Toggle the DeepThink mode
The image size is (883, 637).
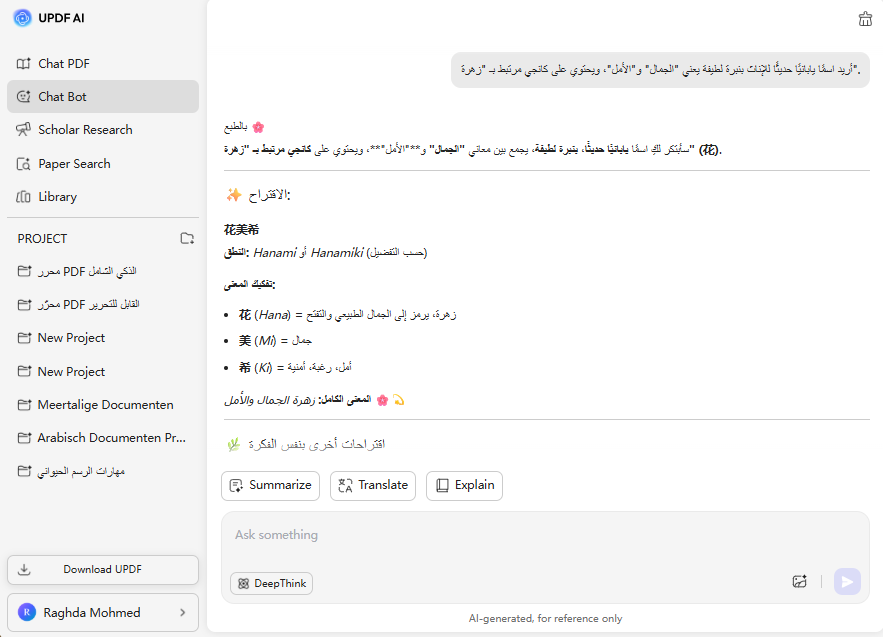271,583
